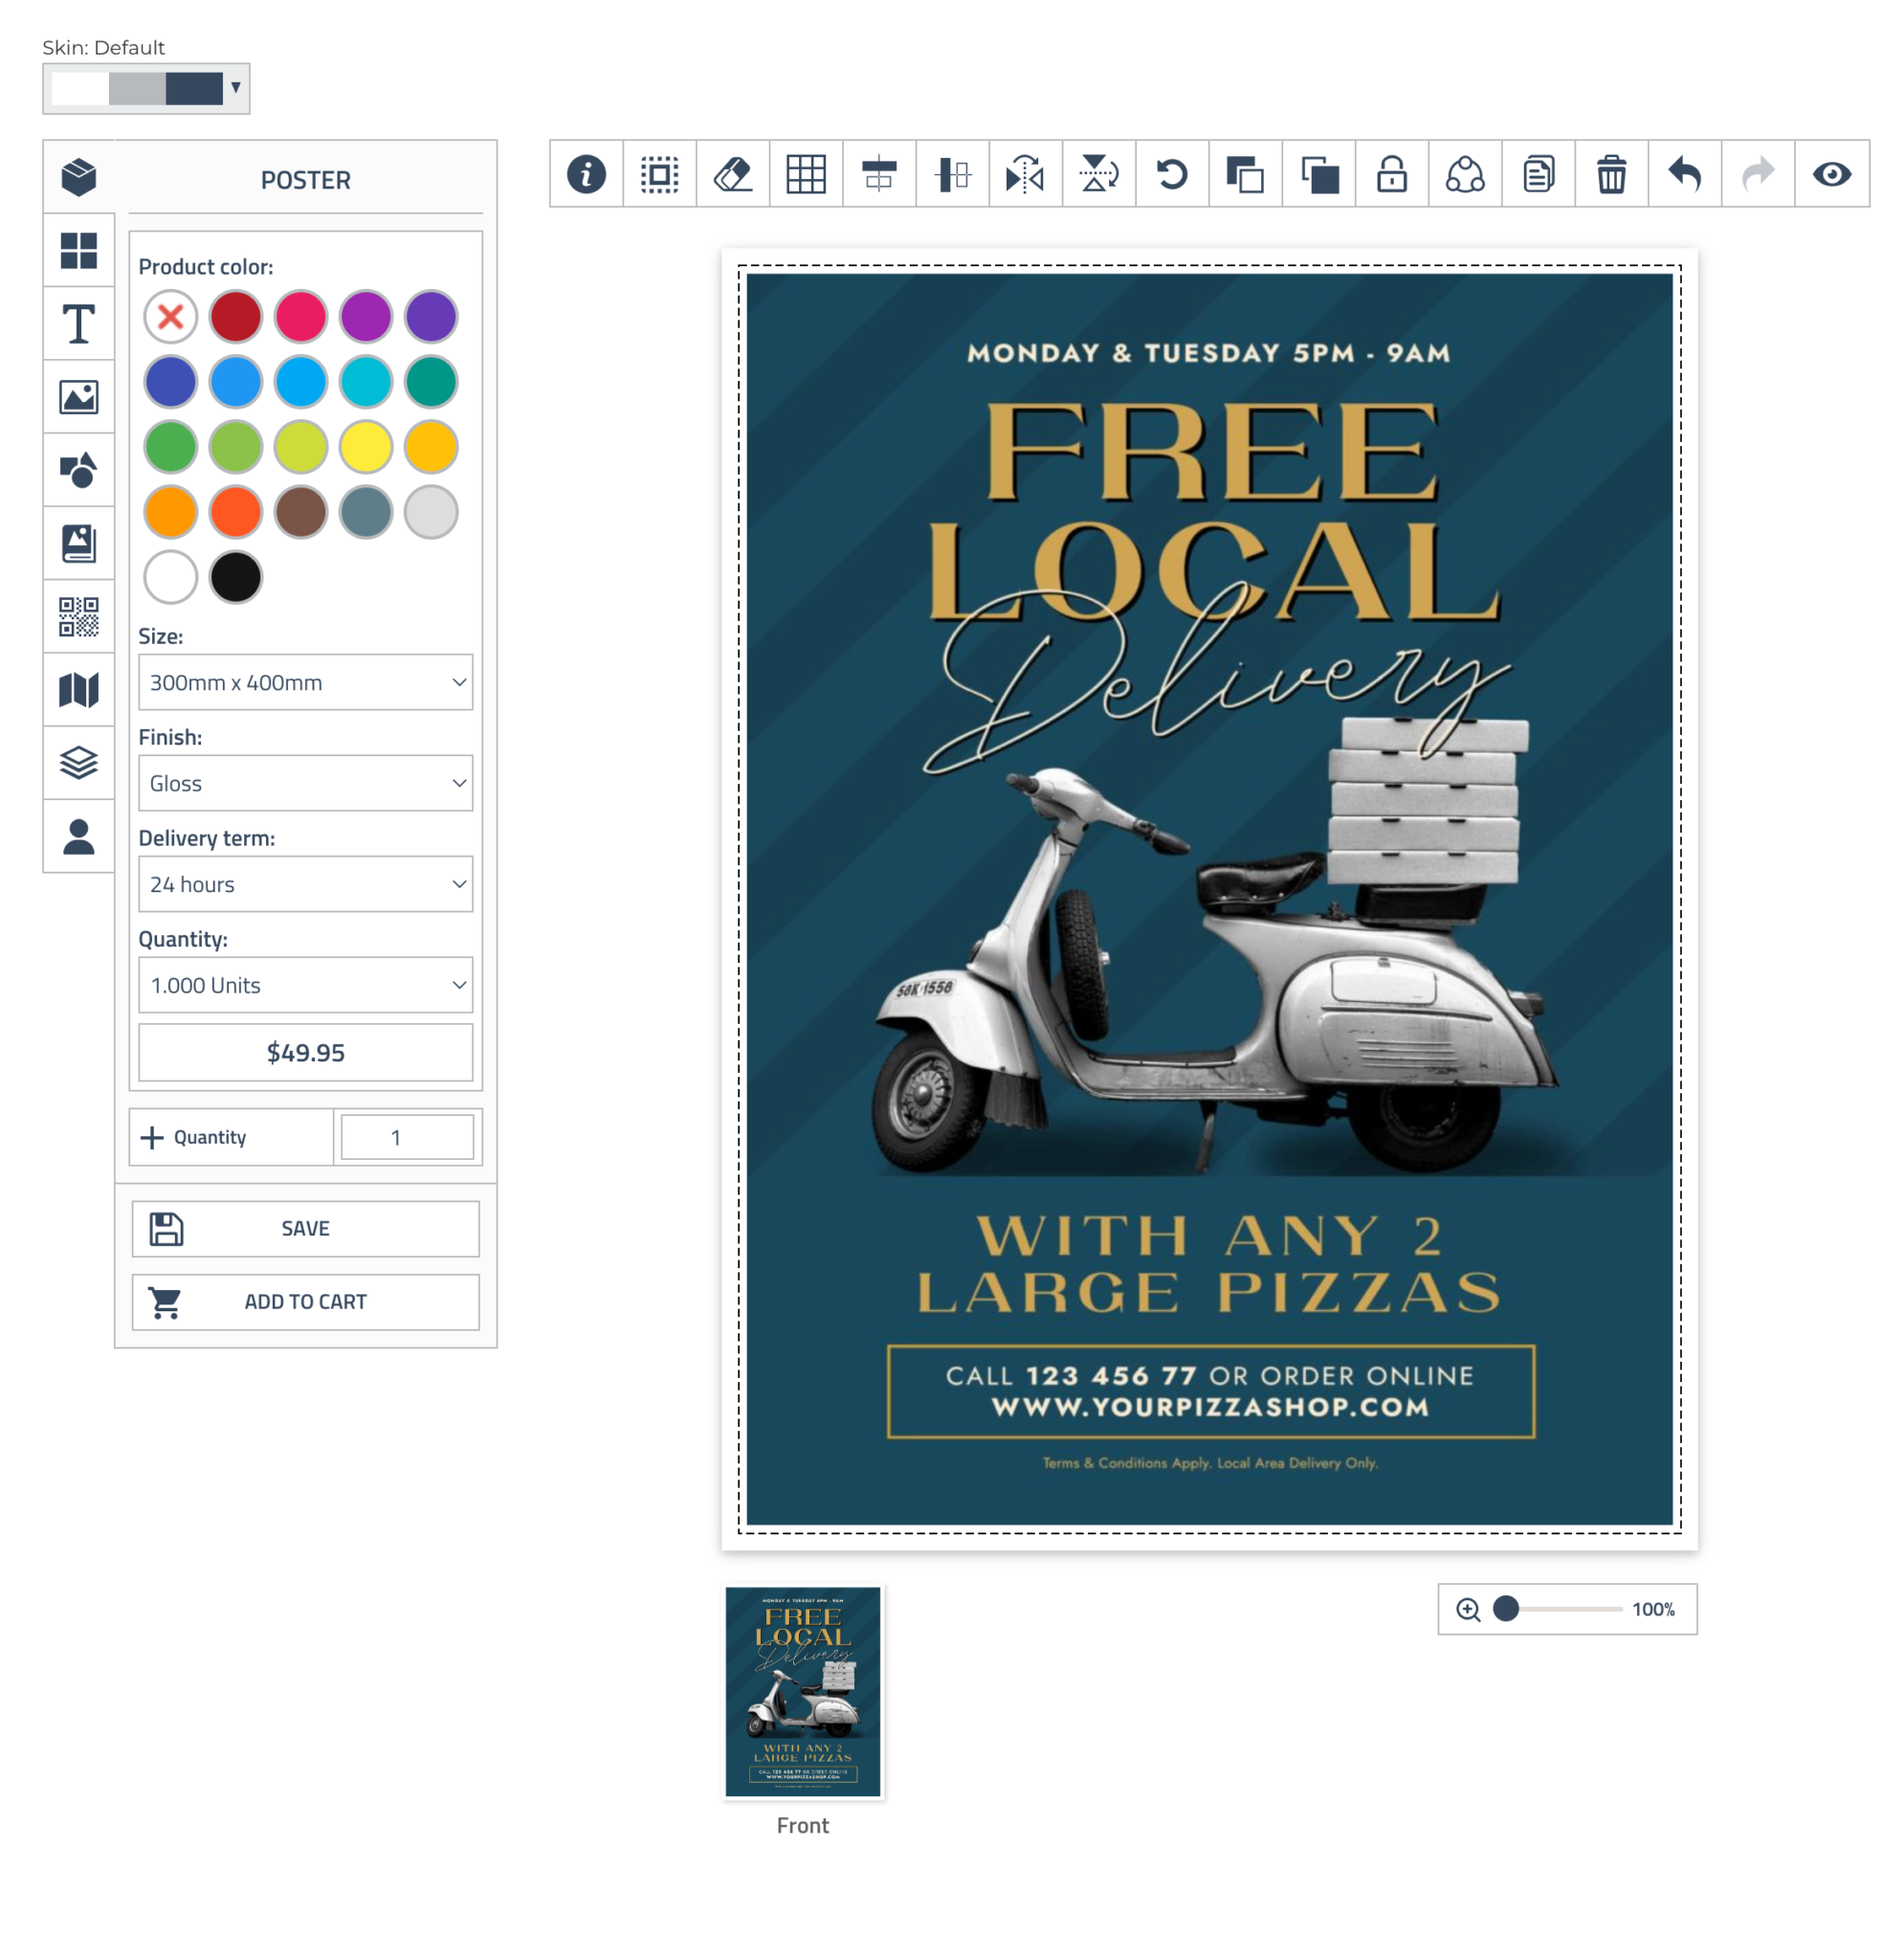Select the Front page thumbnail
1904x1960 pixels.
(x=803, y=1692)
